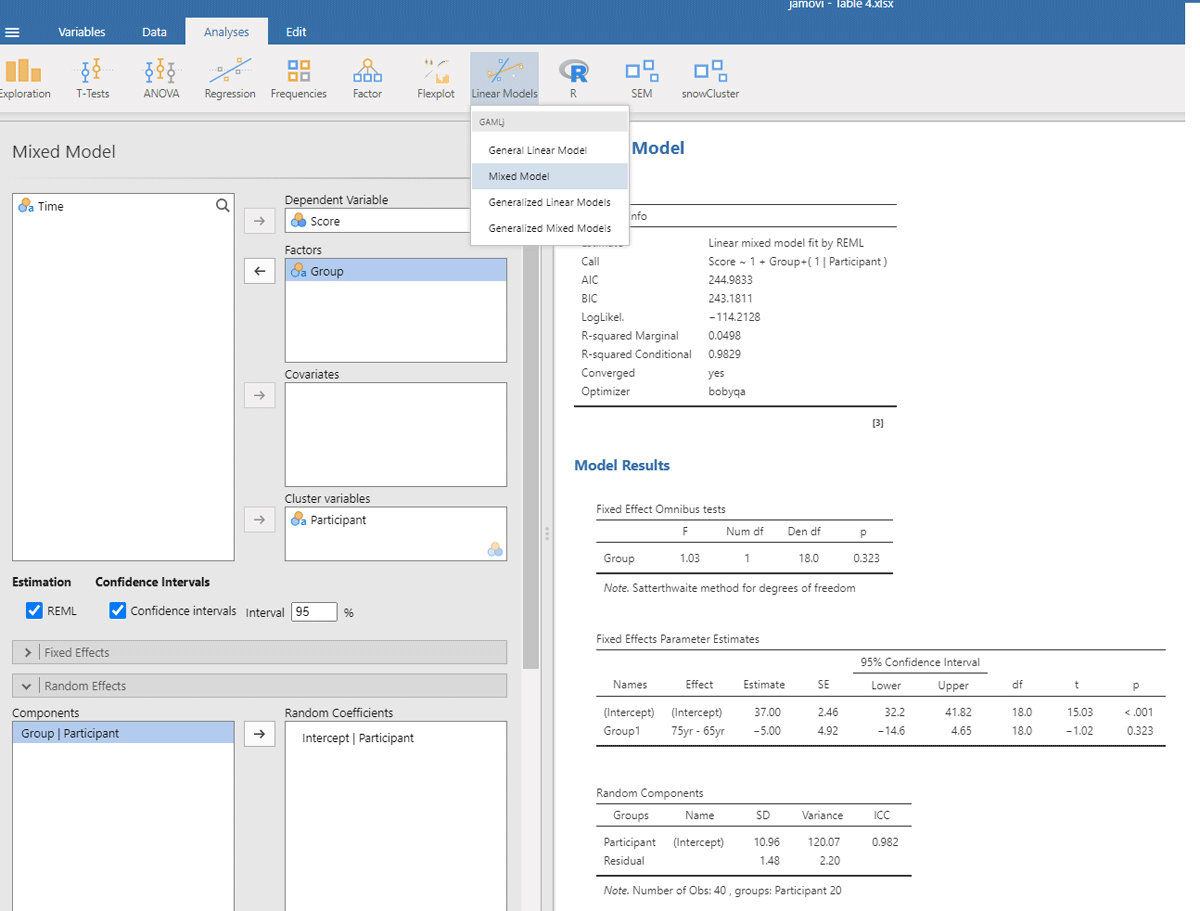
Task: Open the SEM module icon
Action: pos(641,78)
